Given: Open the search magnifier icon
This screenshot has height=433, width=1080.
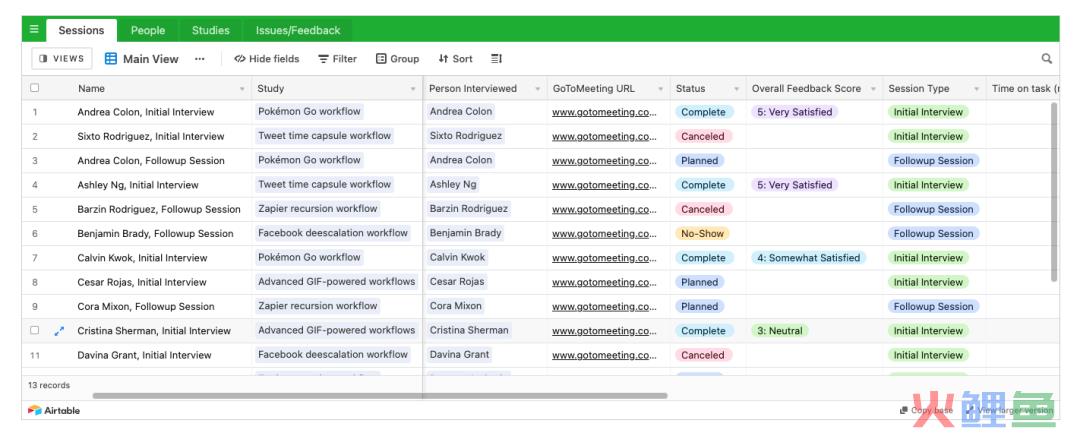Looking at the screenshot, I should tap(1046, 59).
